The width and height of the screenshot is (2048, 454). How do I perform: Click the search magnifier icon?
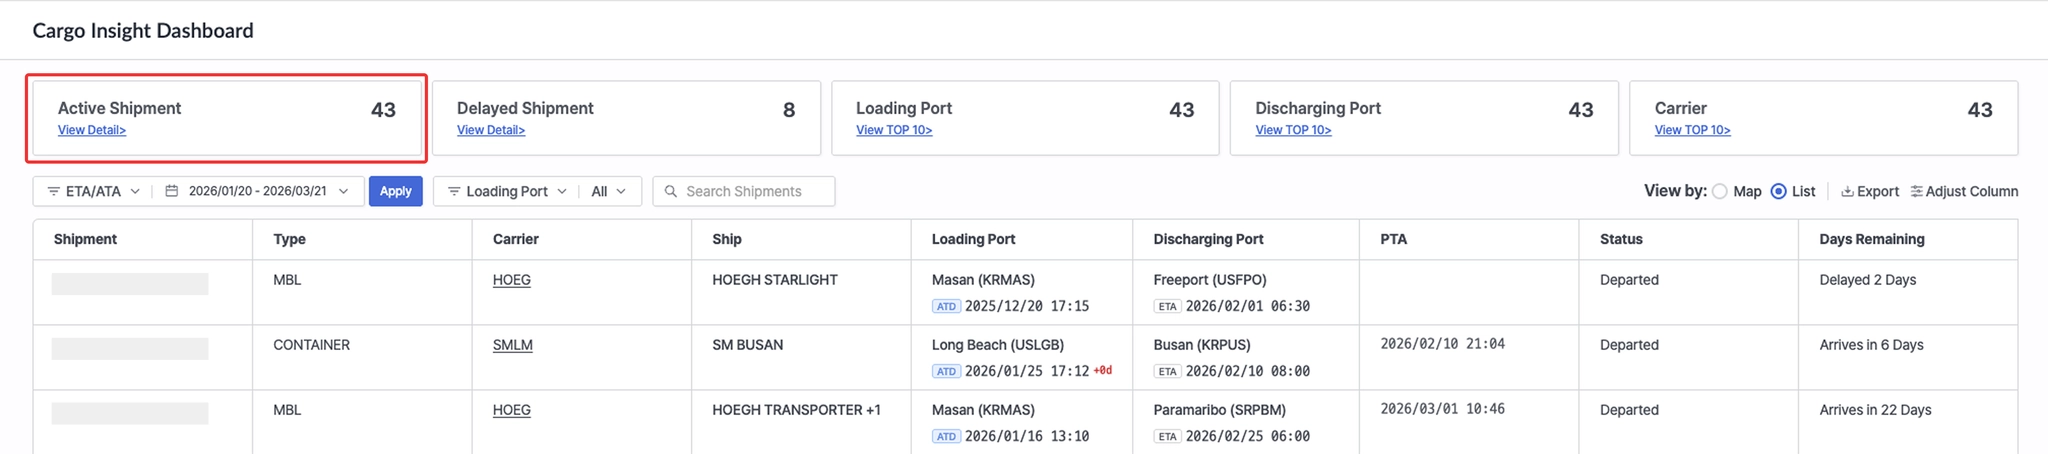click(671, 191)
